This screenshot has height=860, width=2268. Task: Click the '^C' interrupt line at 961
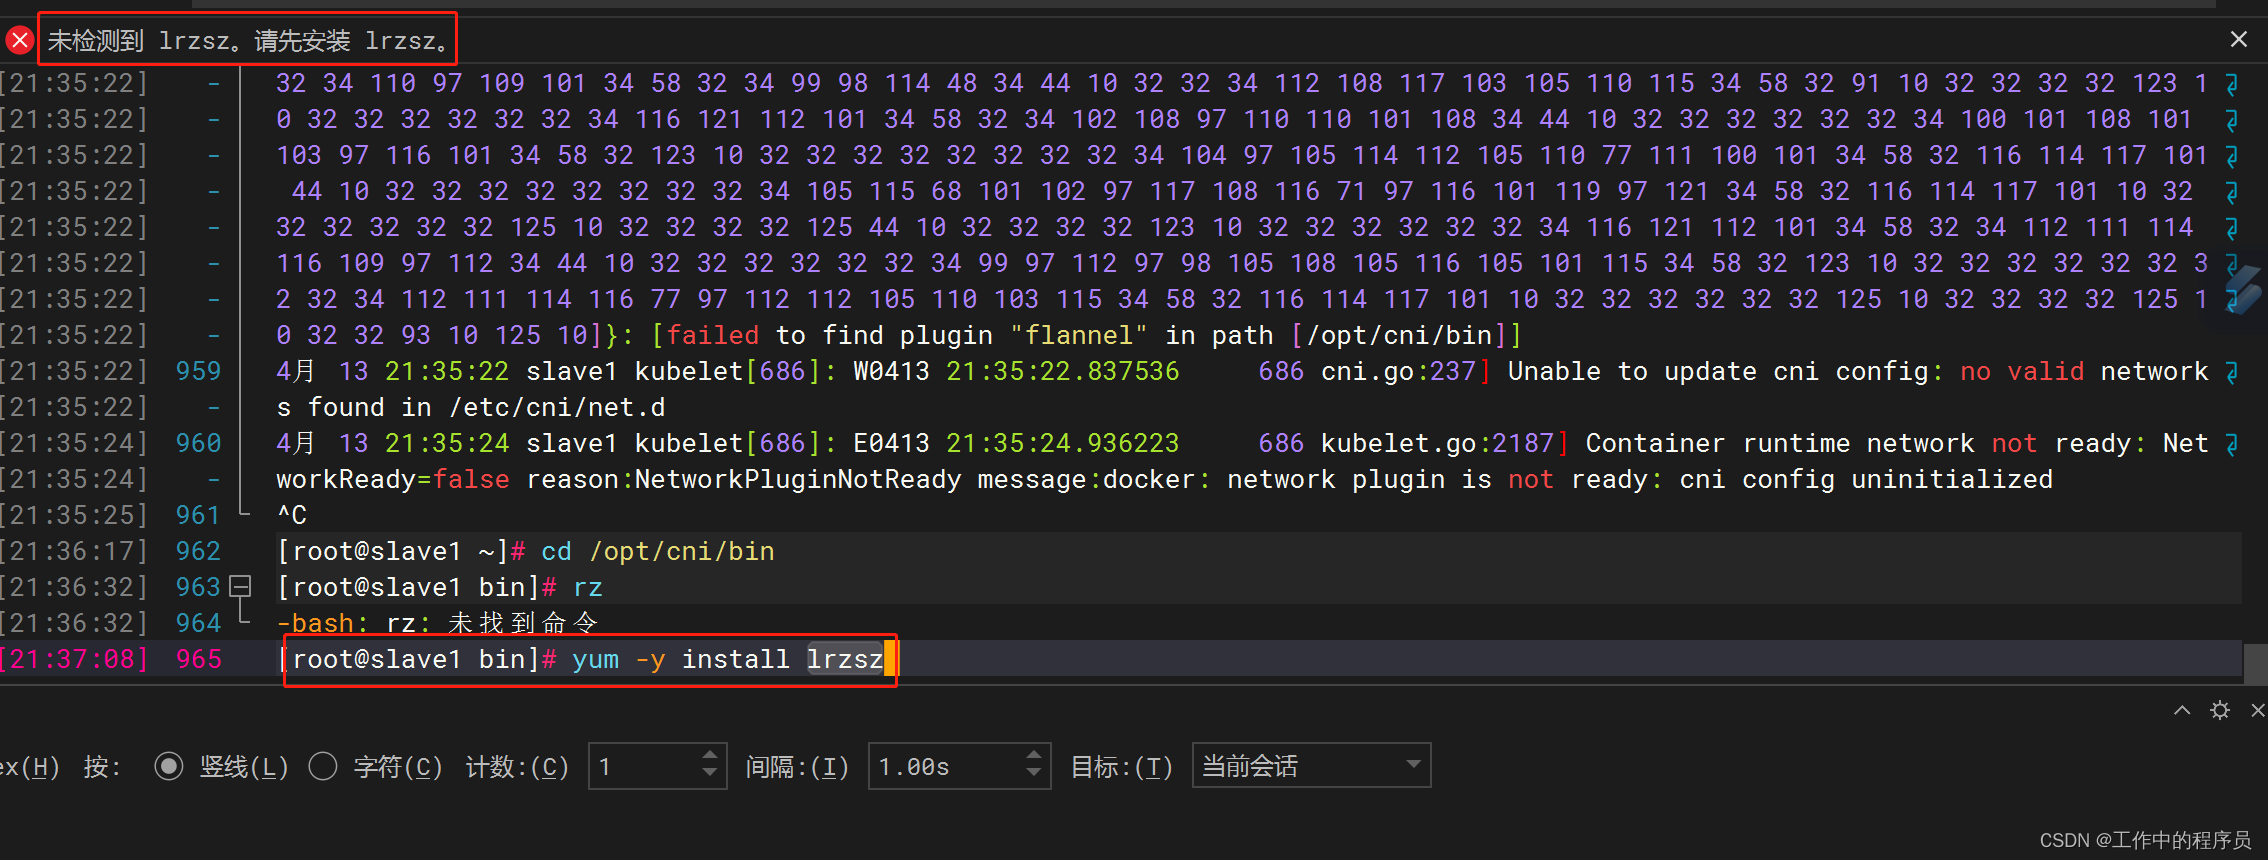[x=292, y=515]
